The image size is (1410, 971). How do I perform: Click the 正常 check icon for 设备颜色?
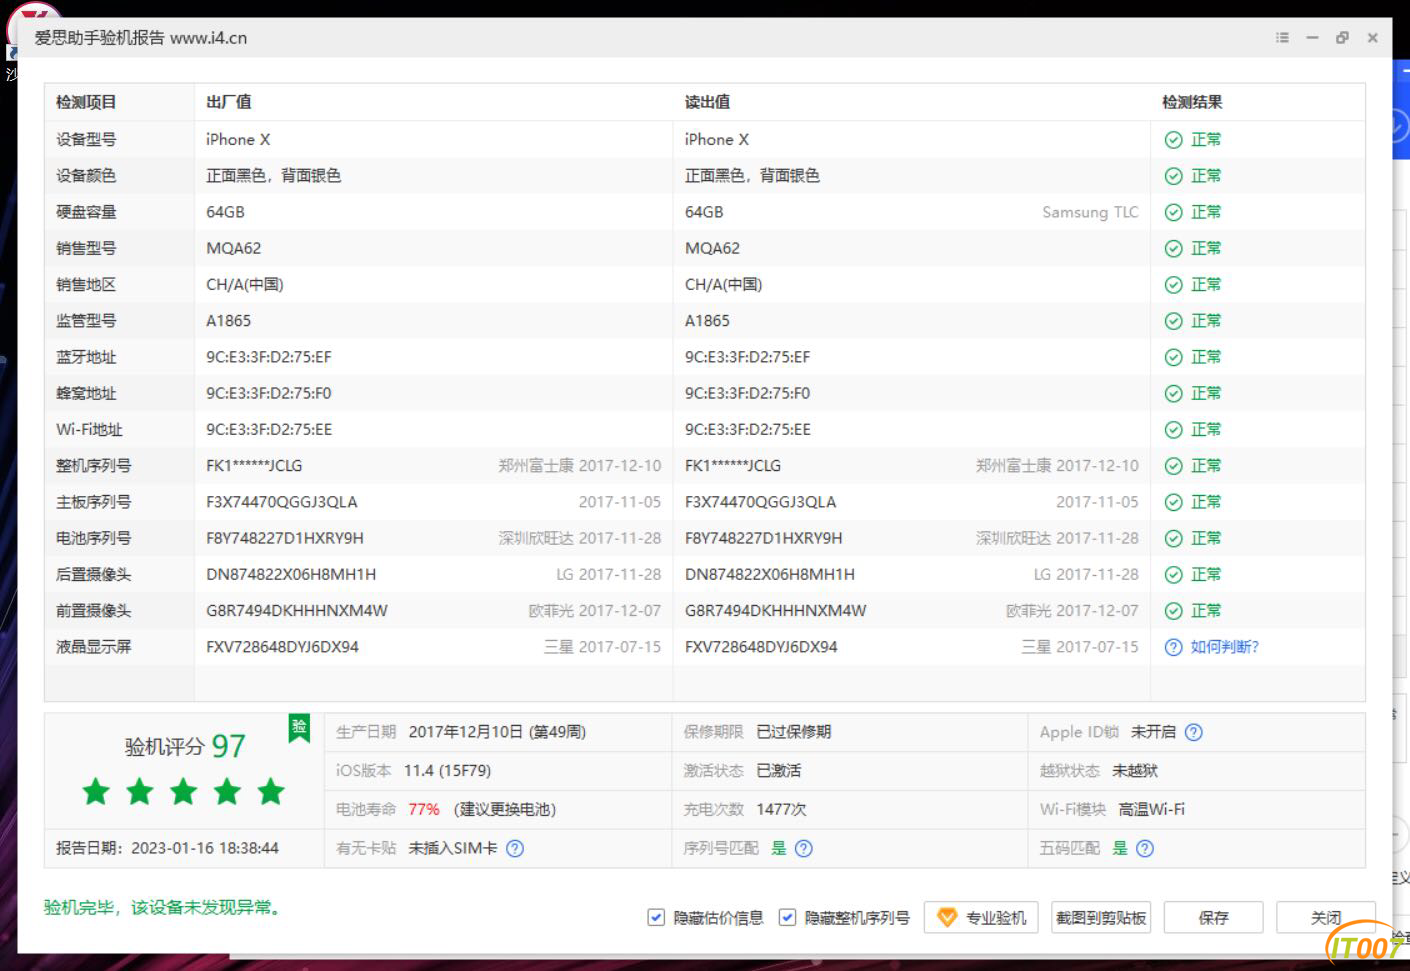[x=1174, y=176]
